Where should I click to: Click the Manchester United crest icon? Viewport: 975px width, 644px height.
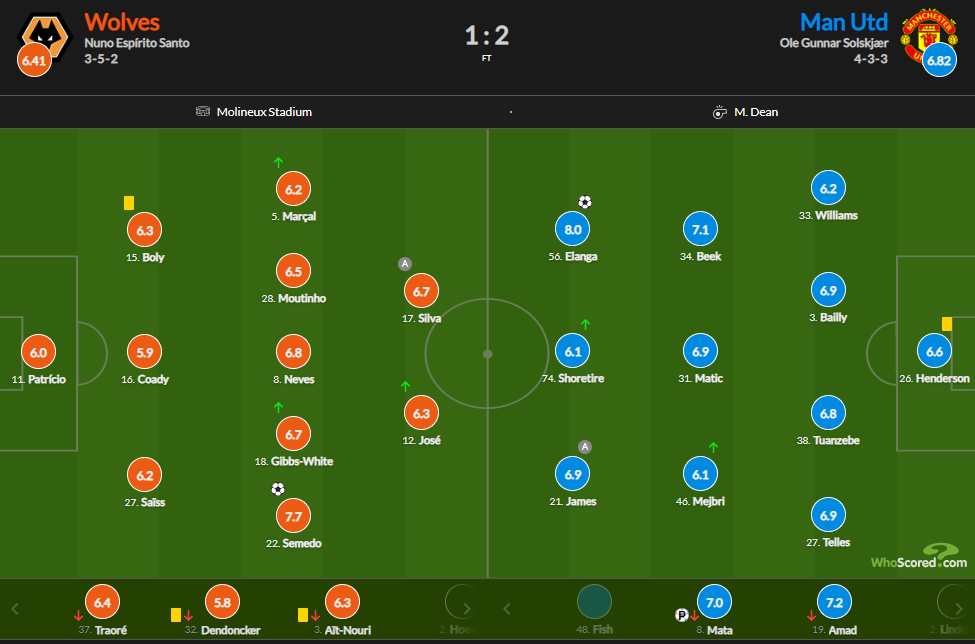929,35
